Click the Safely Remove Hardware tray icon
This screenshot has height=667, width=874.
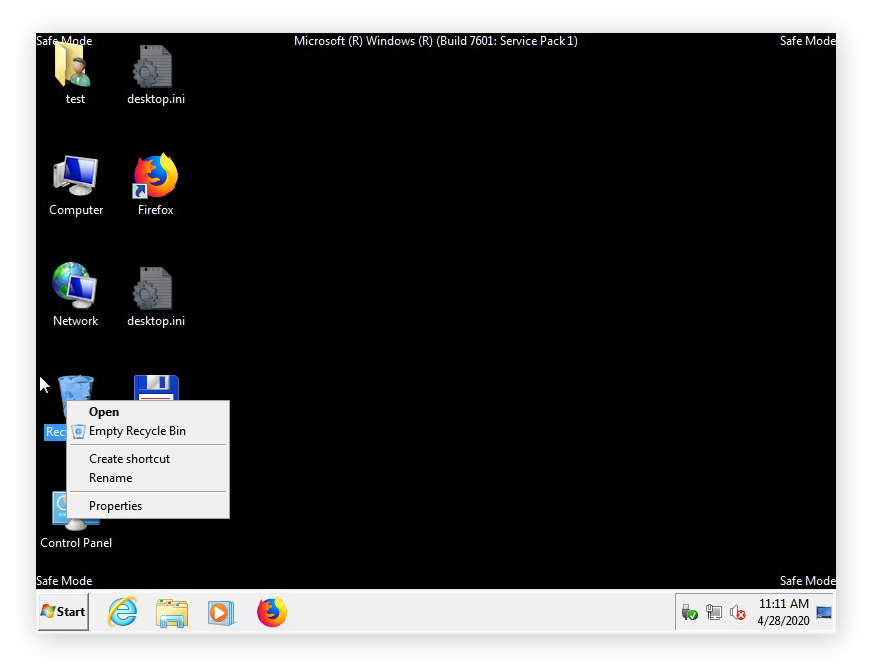690,611
